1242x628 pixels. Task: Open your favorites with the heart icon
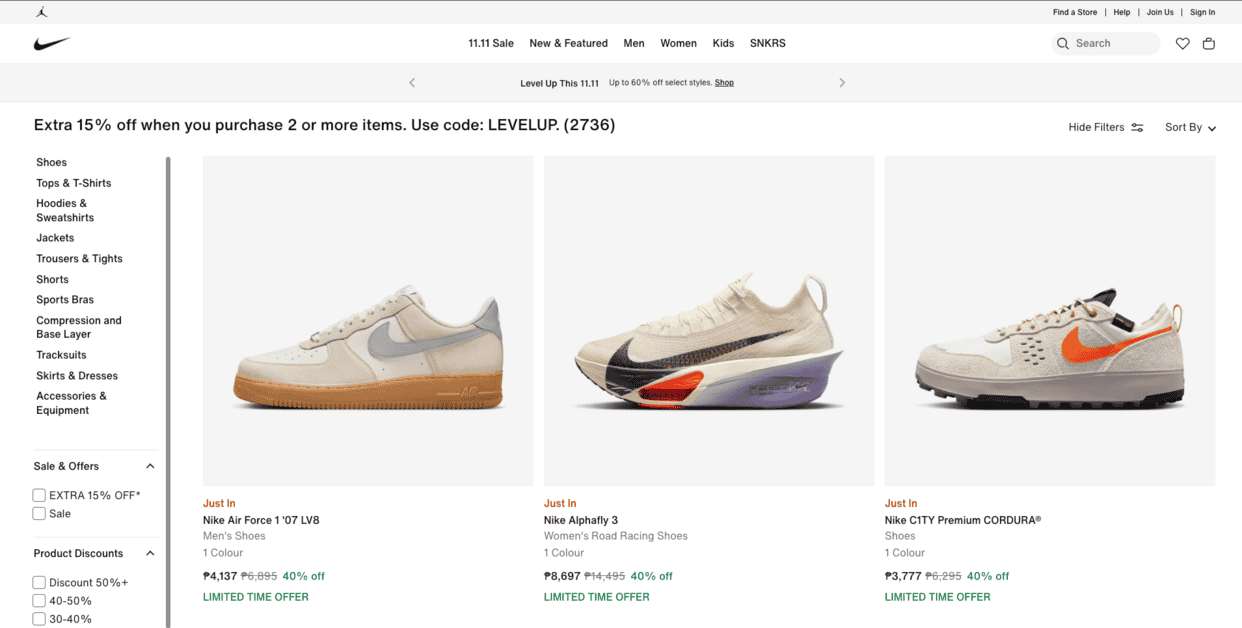(x=1183, y=43)
